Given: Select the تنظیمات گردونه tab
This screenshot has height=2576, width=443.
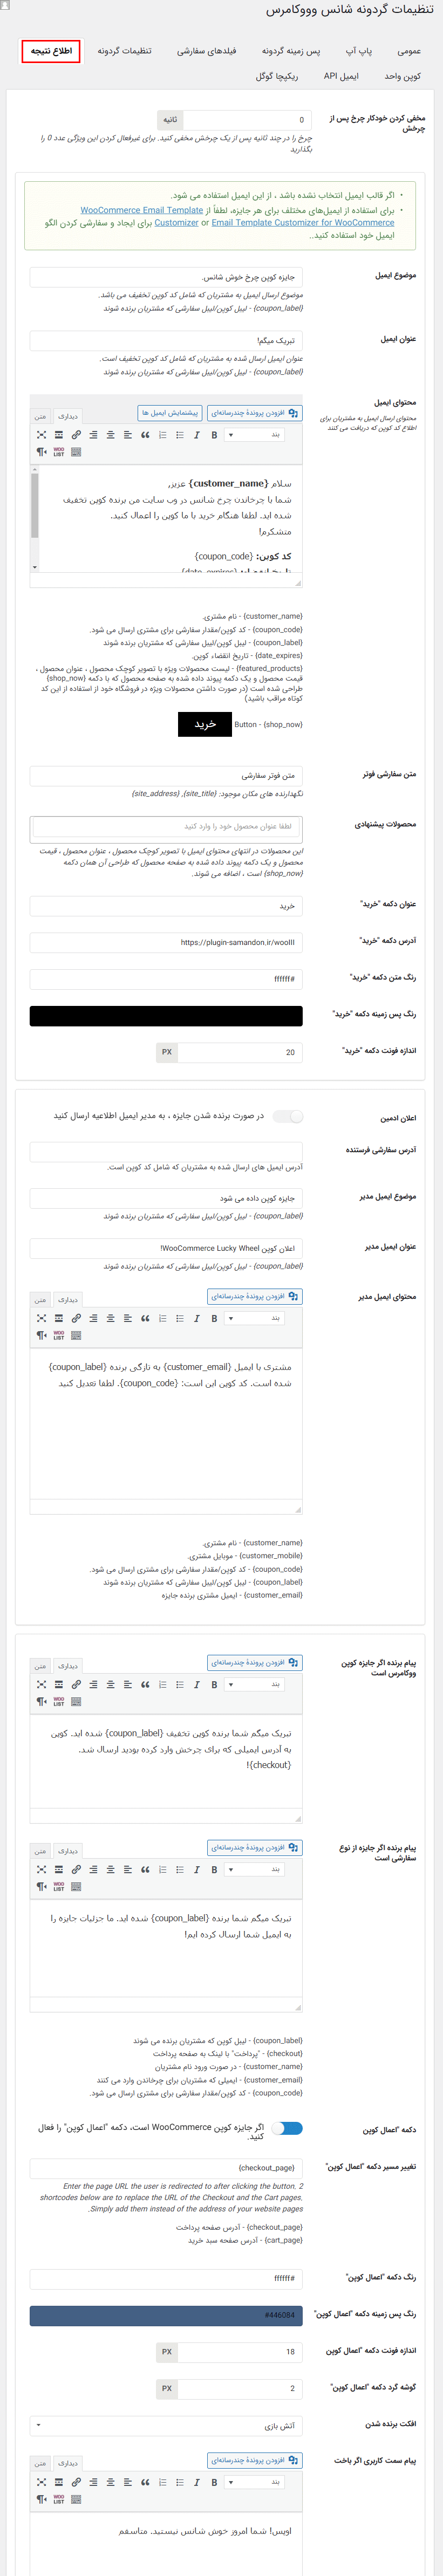Looking at the screenshot, I should coord(125,51).
